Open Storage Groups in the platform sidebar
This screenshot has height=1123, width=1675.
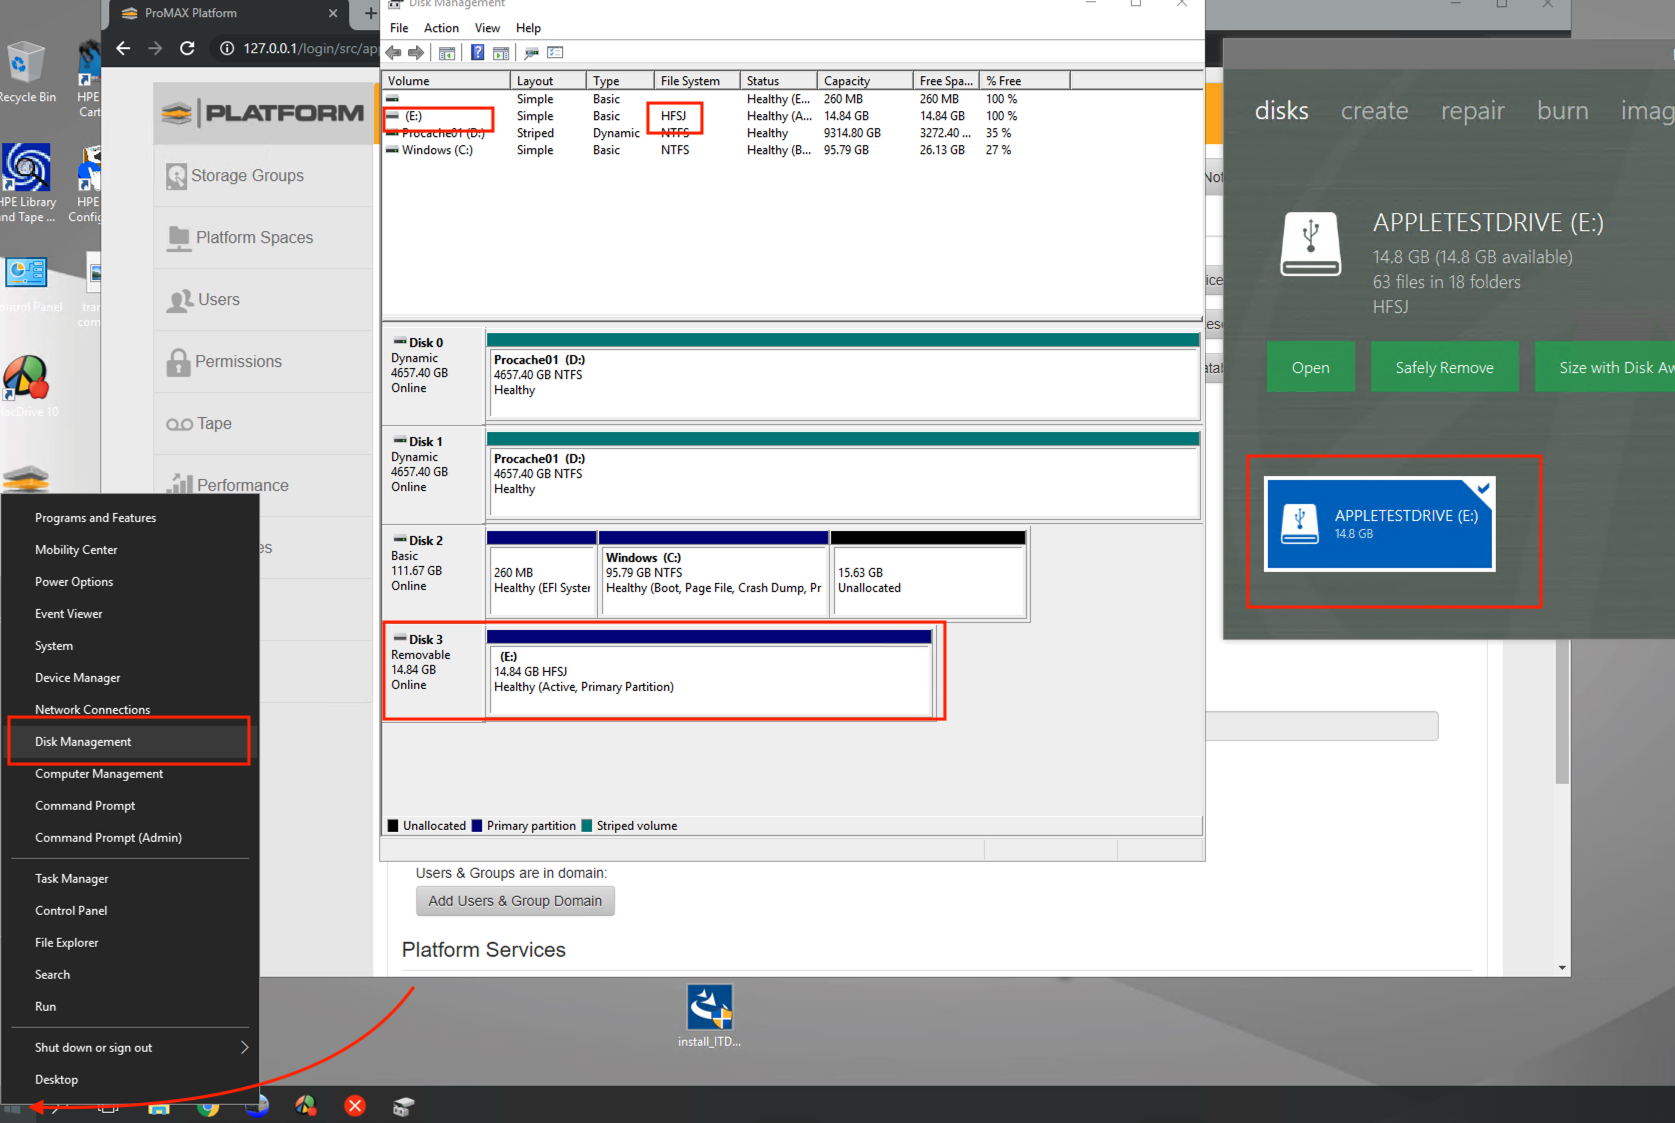pos(247,176)
